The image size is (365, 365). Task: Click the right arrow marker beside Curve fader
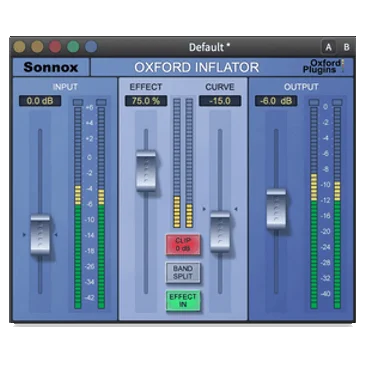236,209
